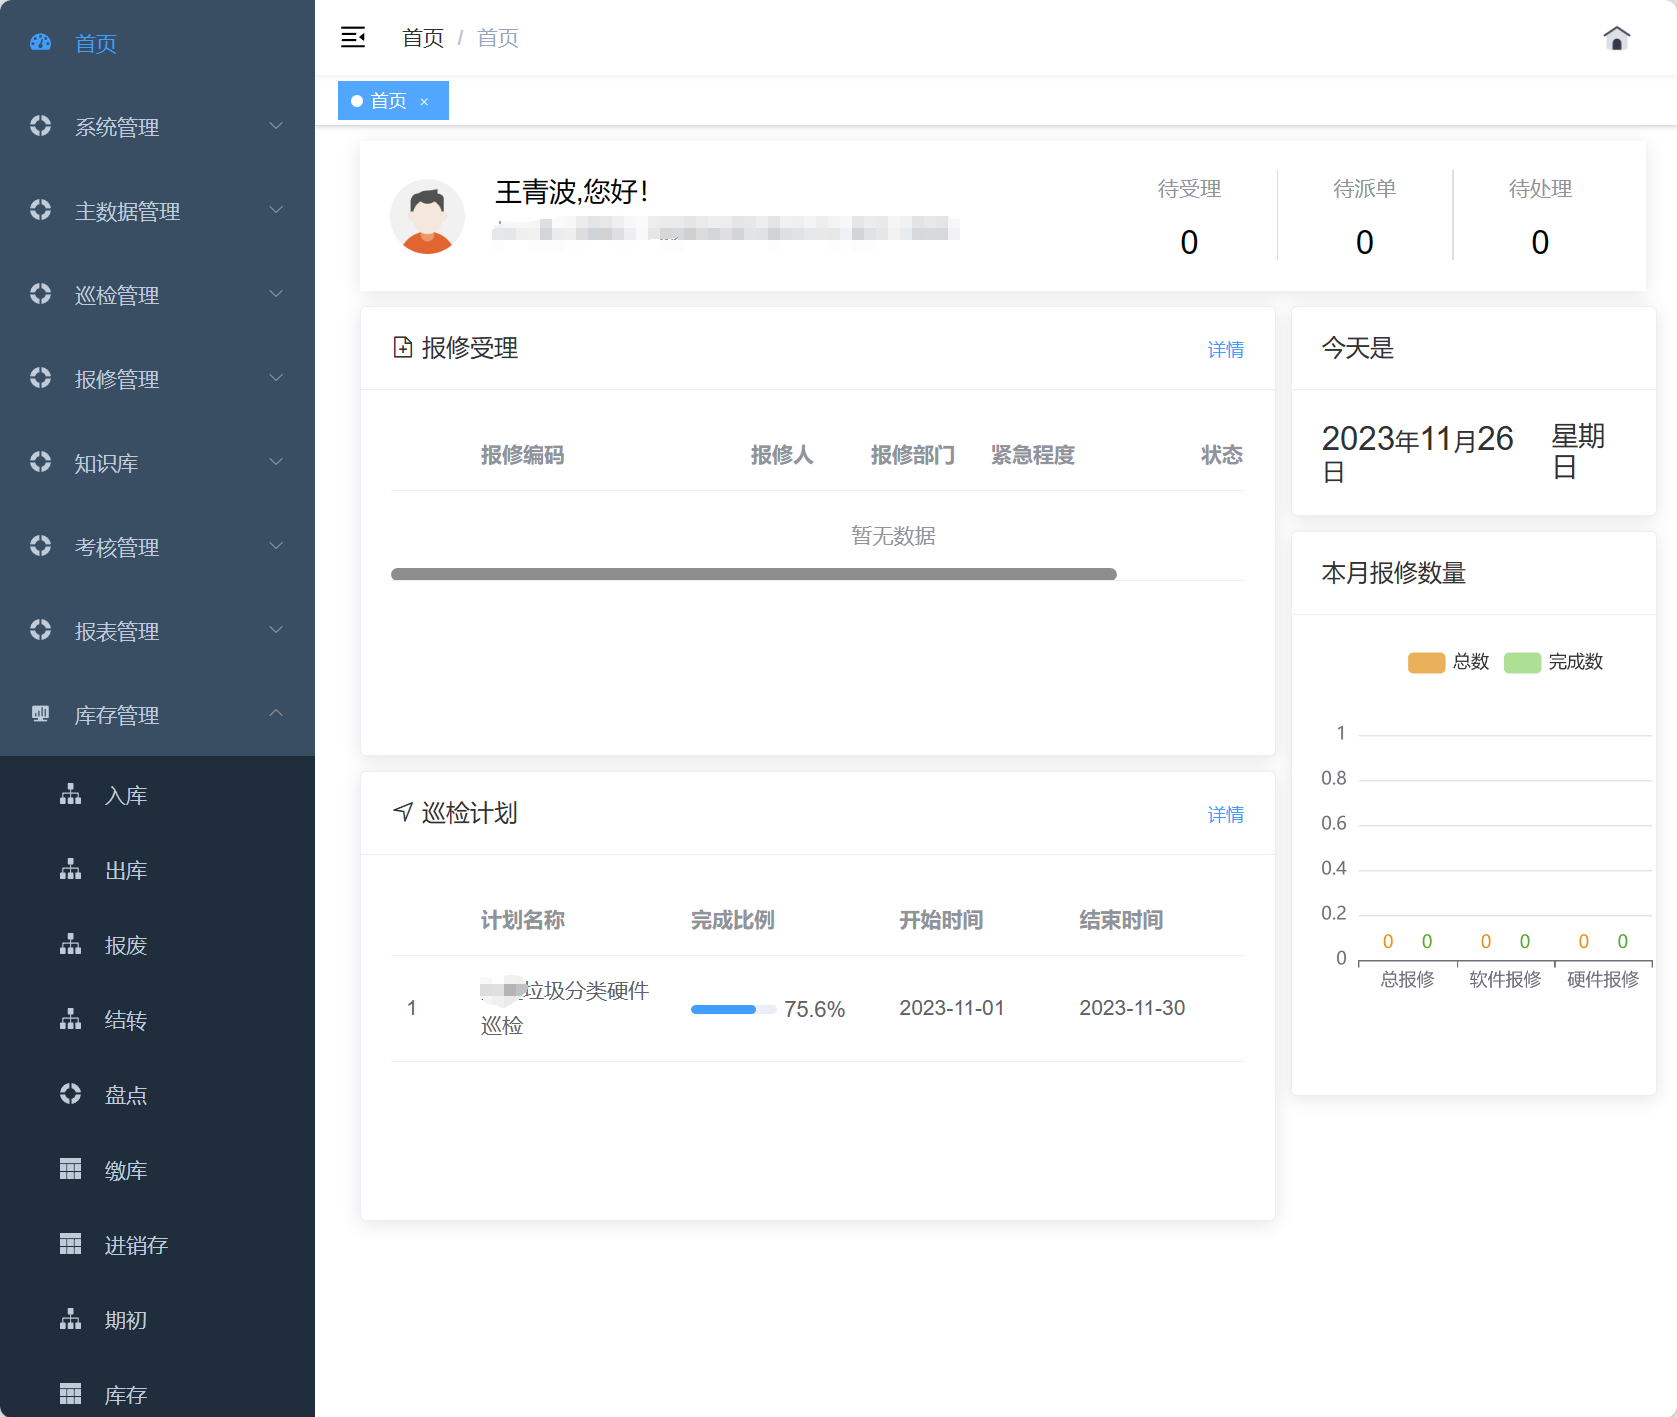This screenshot has height=1417, width=1677.
Task: Click the 紧急程度 column header
Action: coord(1033,455)
